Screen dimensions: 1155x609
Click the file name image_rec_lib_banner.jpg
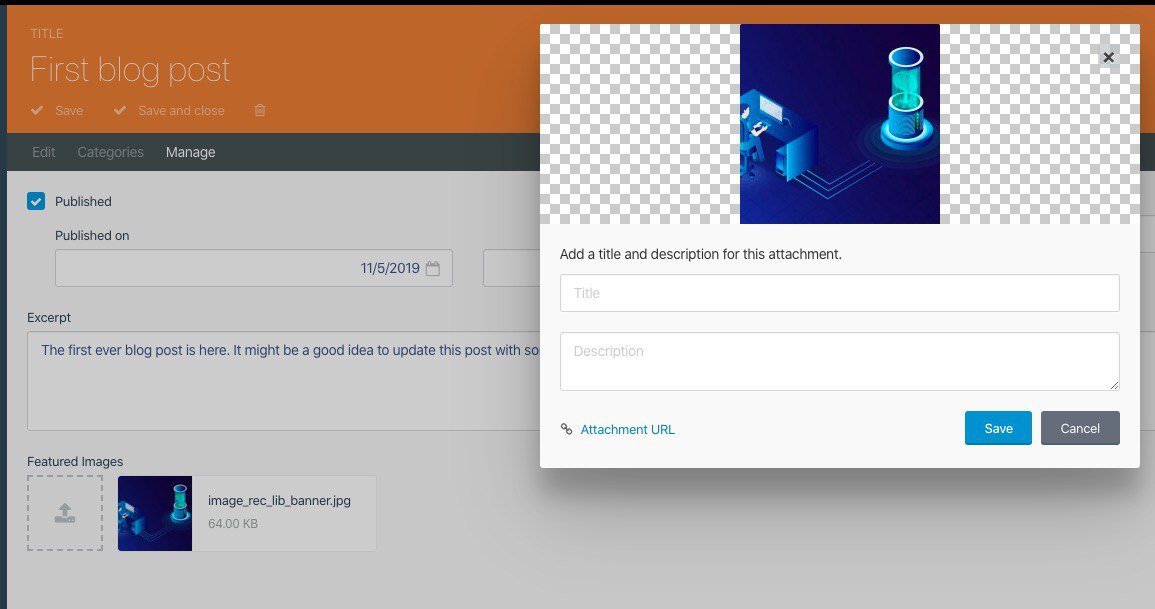coord(279,501)
